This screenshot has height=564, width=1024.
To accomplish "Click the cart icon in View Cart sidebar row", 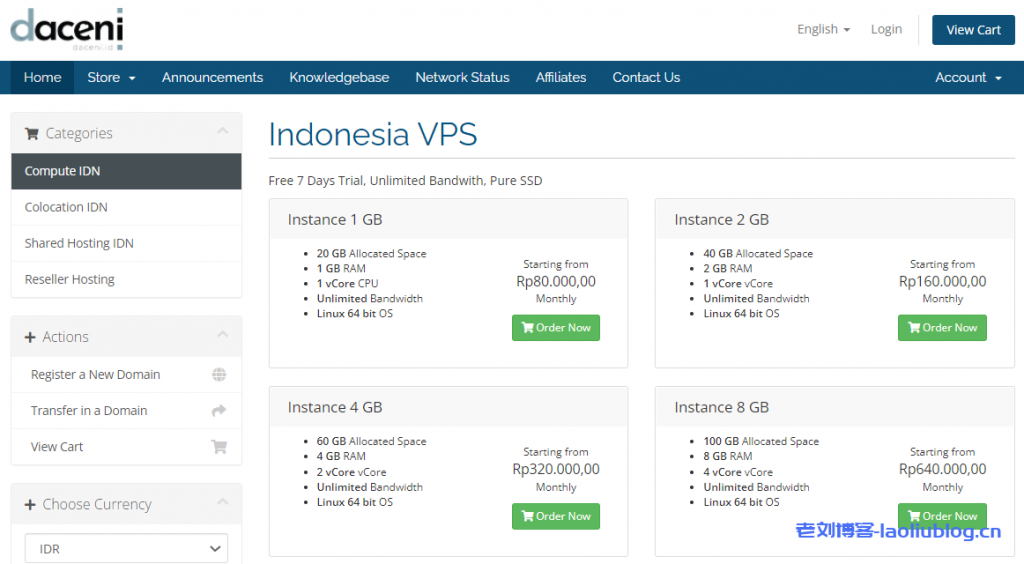I will [x=219, y=447].
